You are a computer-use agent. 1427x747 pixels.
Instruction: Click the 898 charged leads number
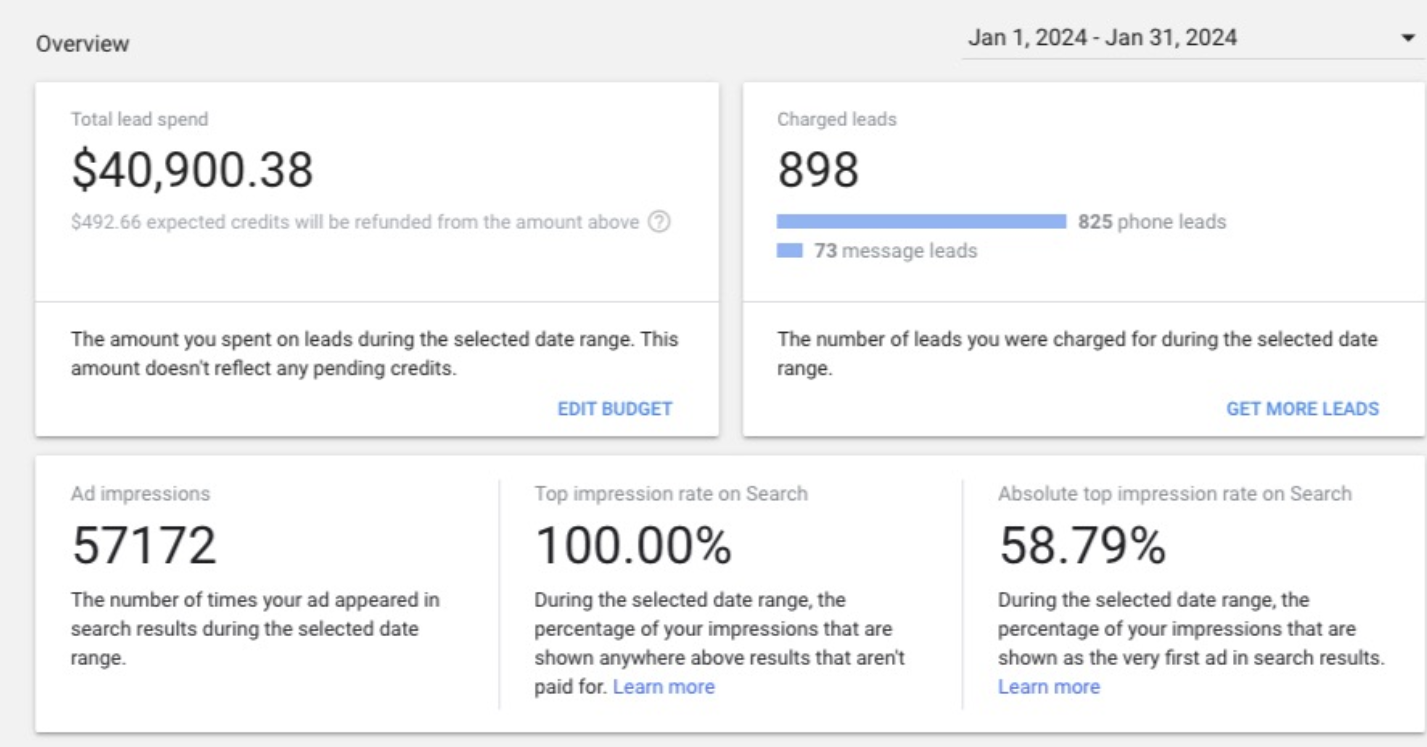point(818,170)
